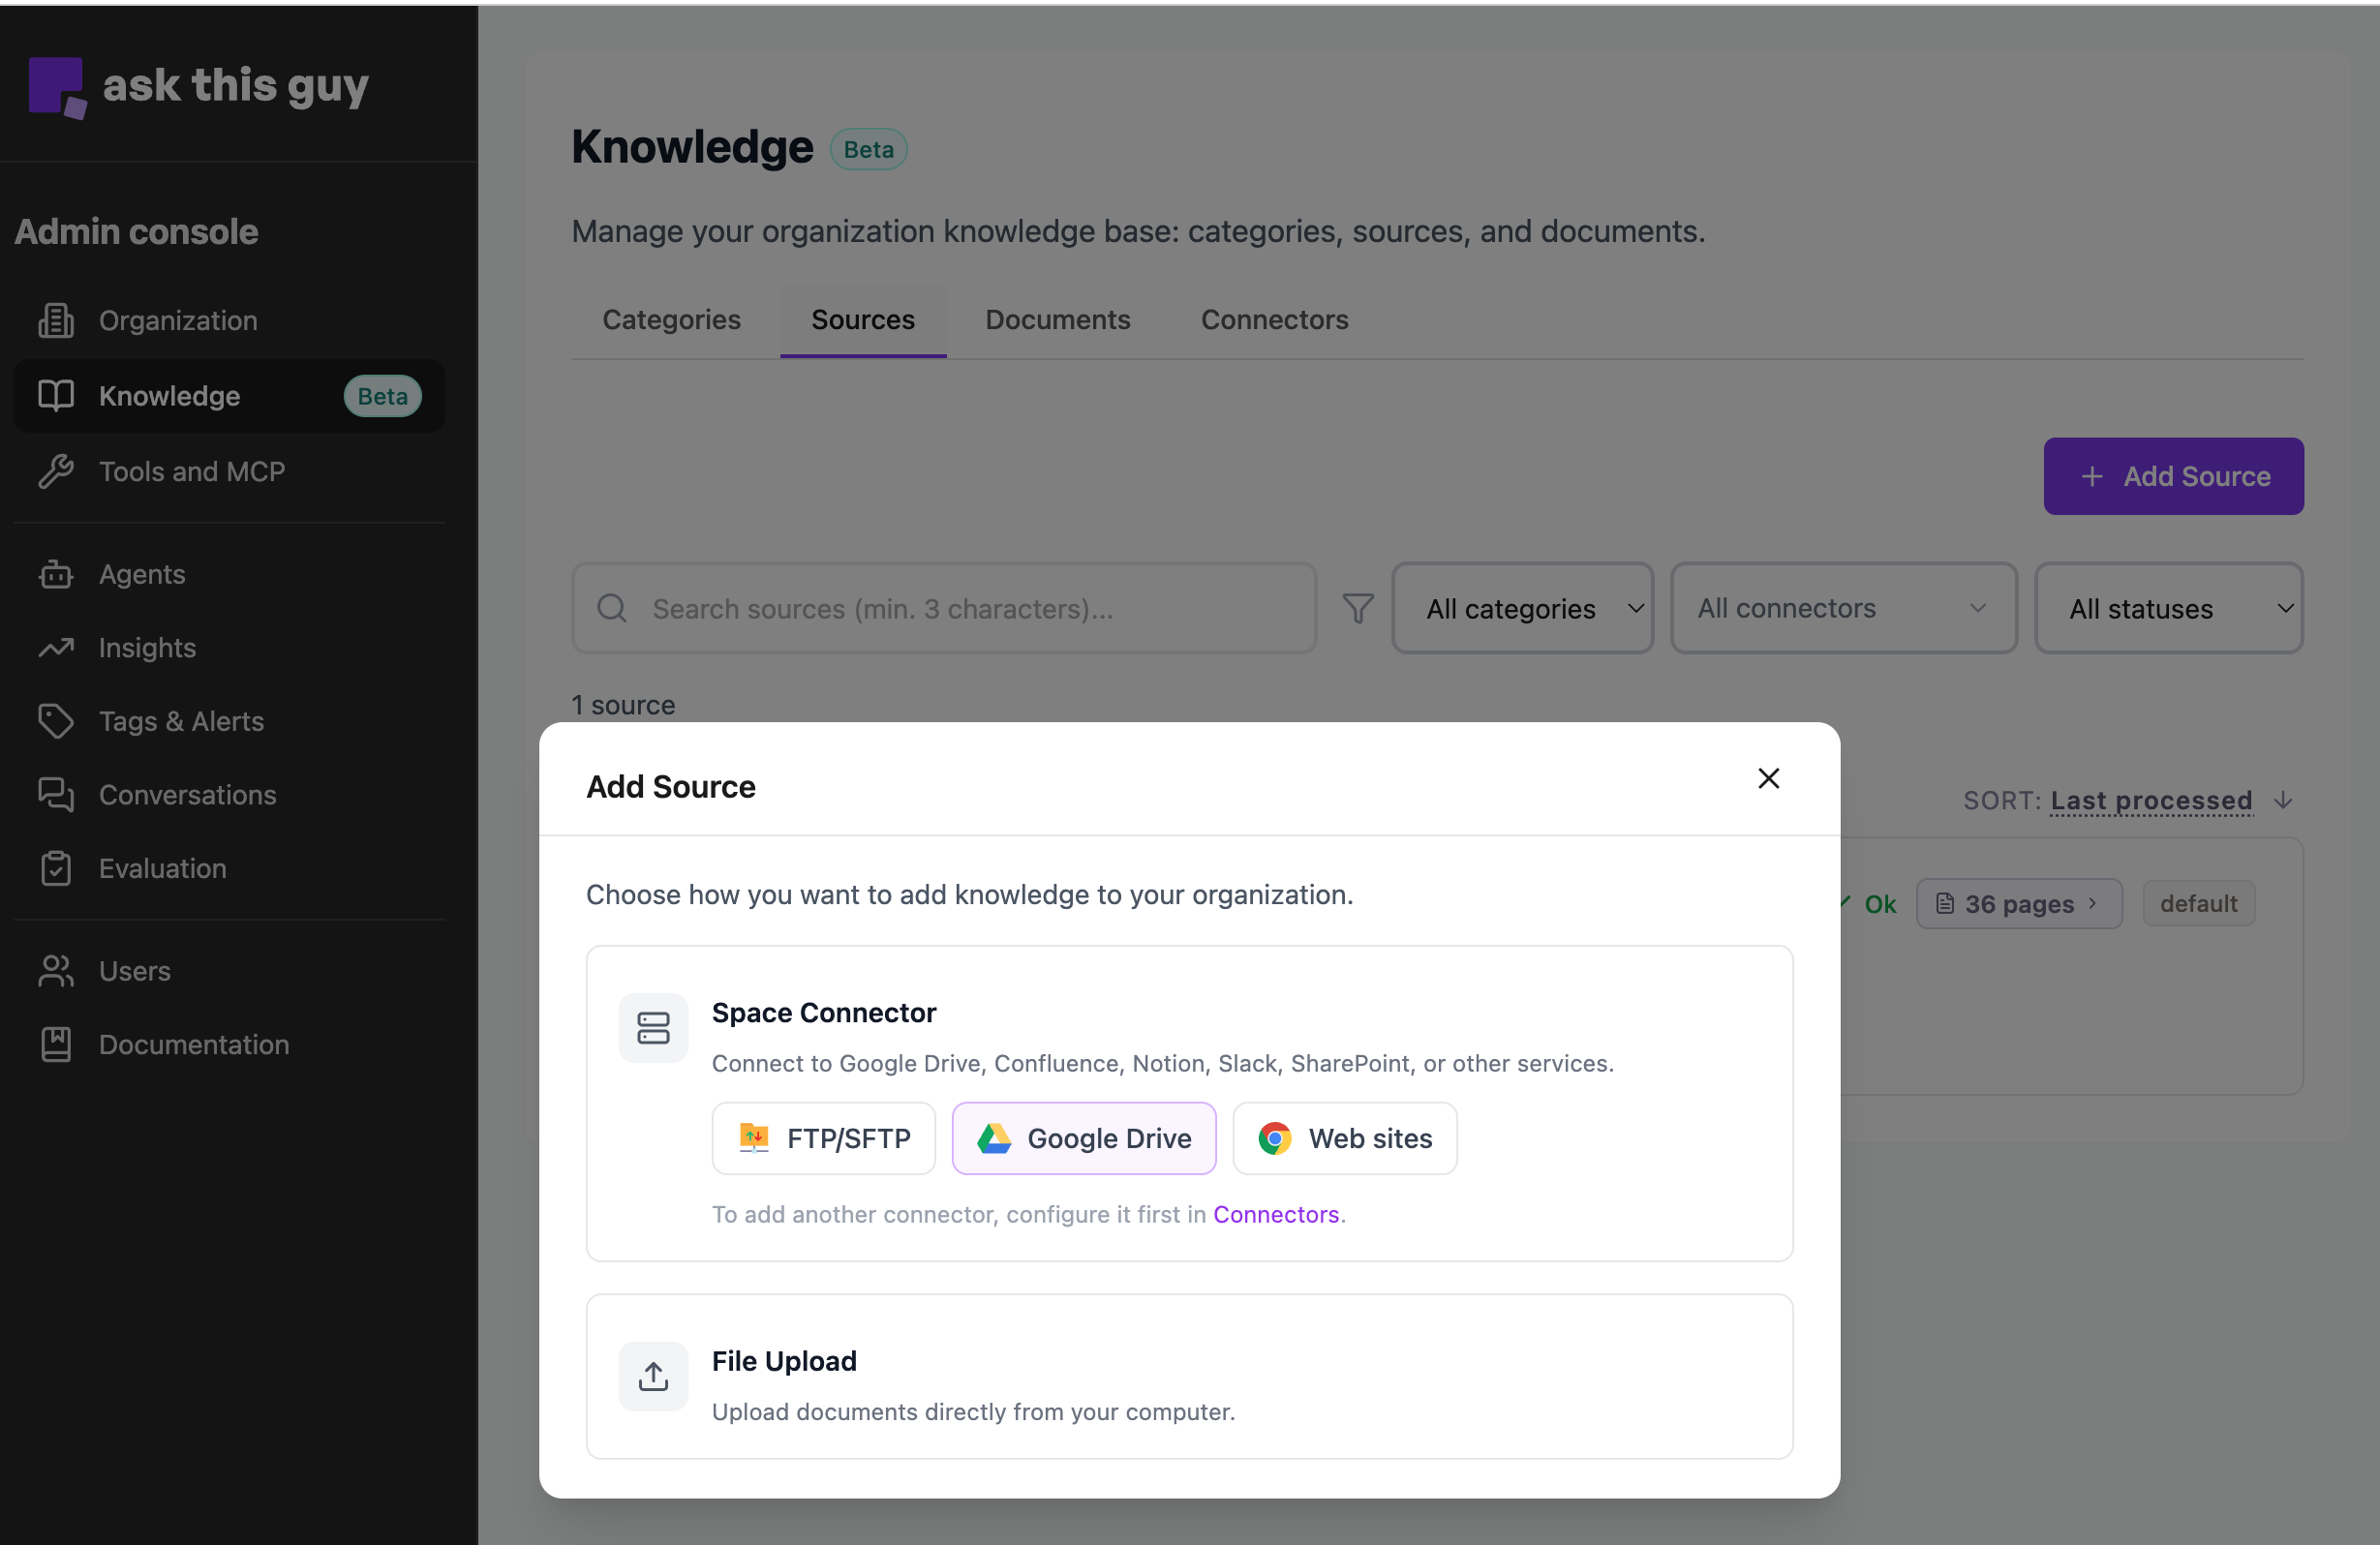Choose the Web sites connector
Viewport: 2380px width, 1545px height.
point(1344,1138)
